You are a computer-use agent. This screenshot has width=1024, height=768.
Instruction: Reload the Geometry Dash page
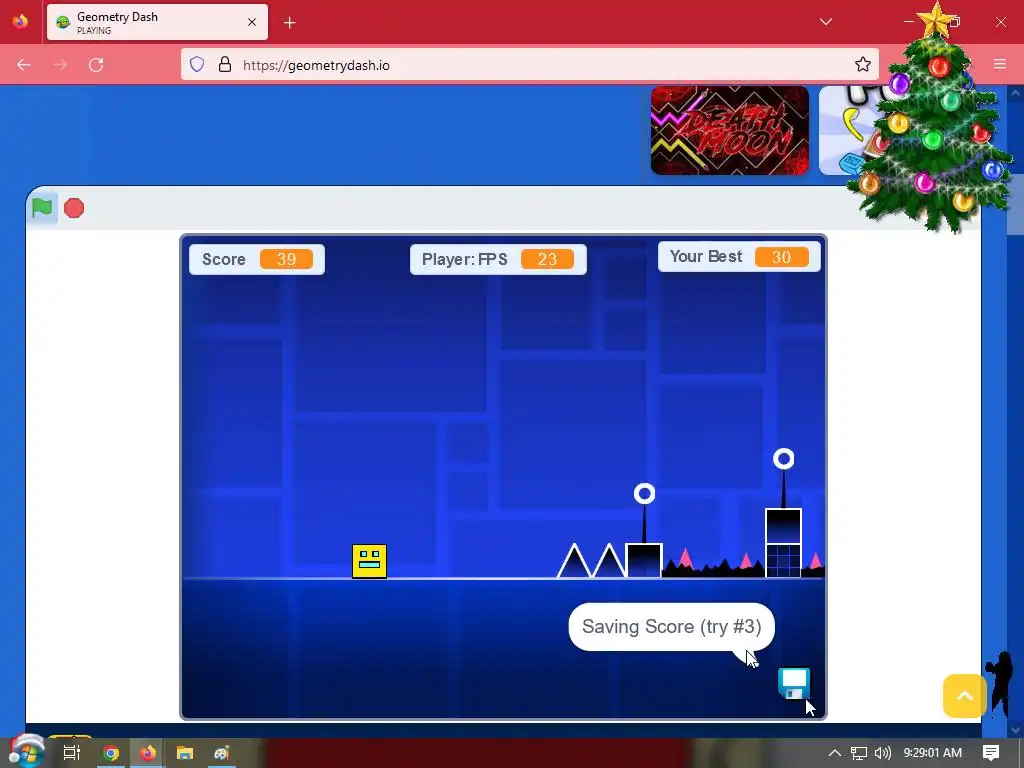point(96,65)
